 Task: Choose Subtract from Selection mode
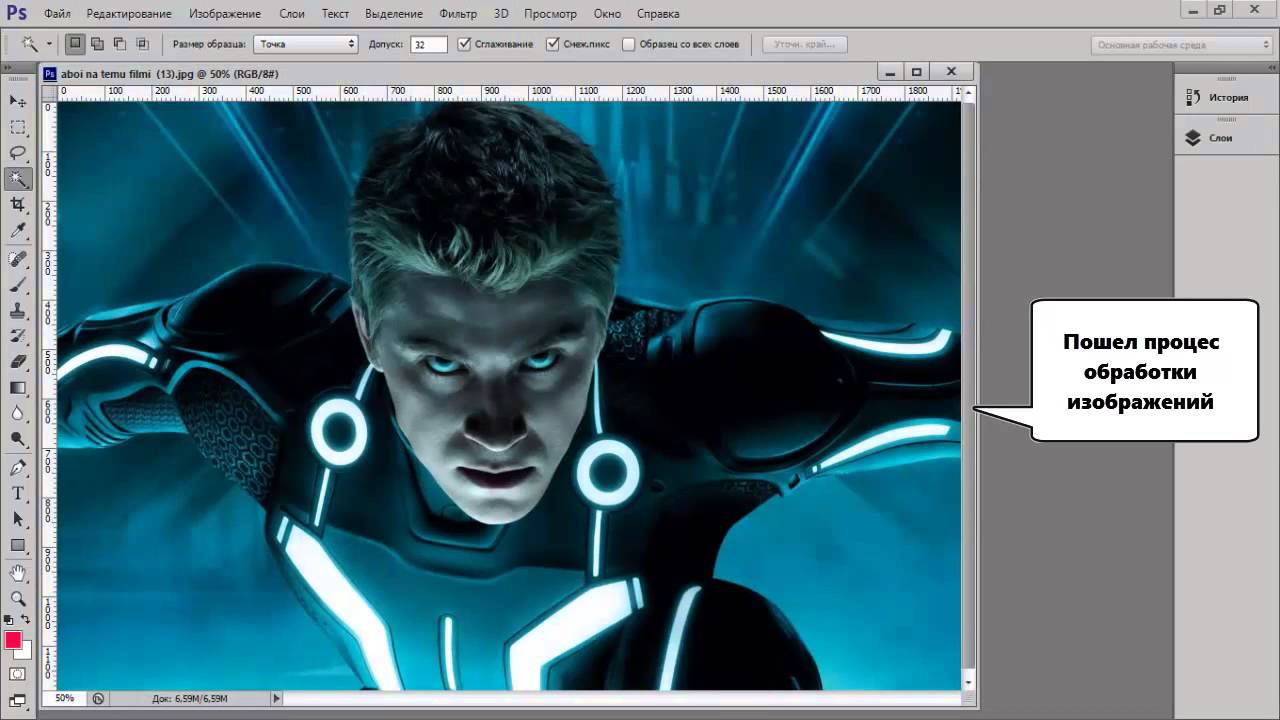pyautogui.click(x=120, y=44)
